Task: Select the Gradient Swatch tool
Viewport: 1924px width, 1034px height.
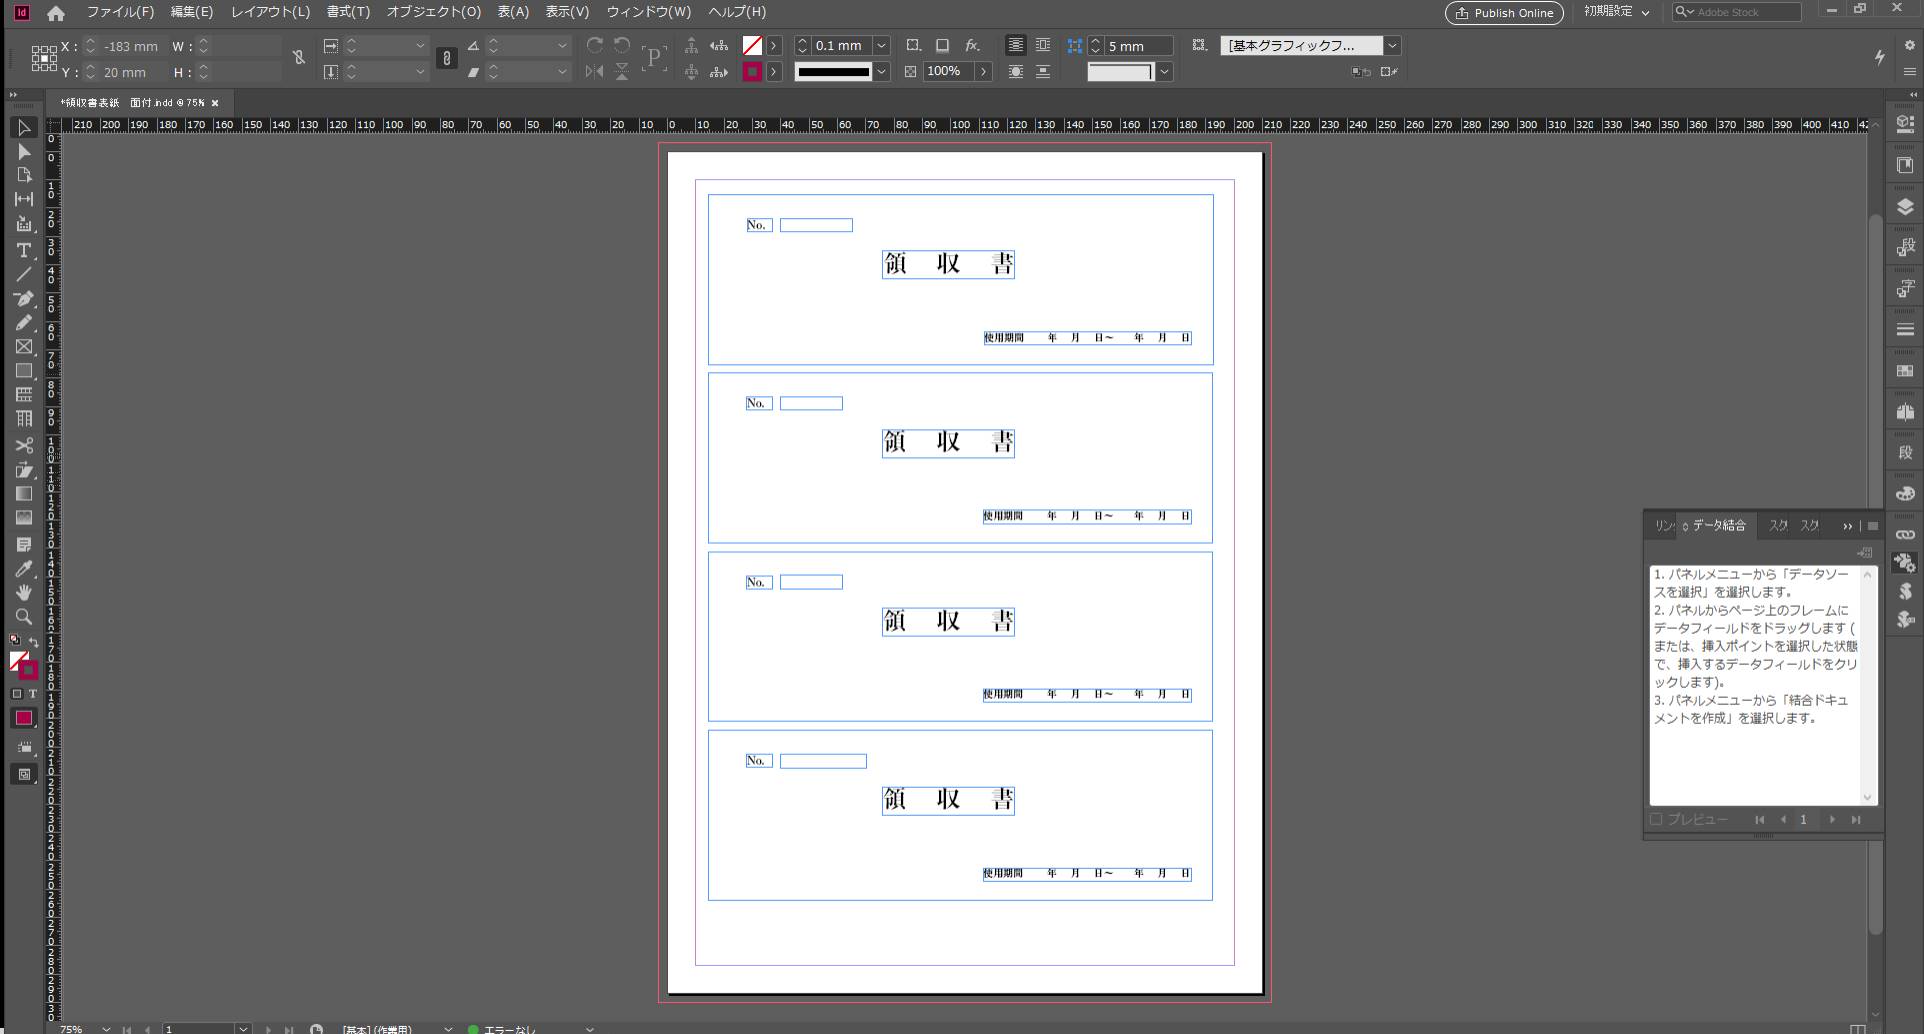Action: coord(24,494)
